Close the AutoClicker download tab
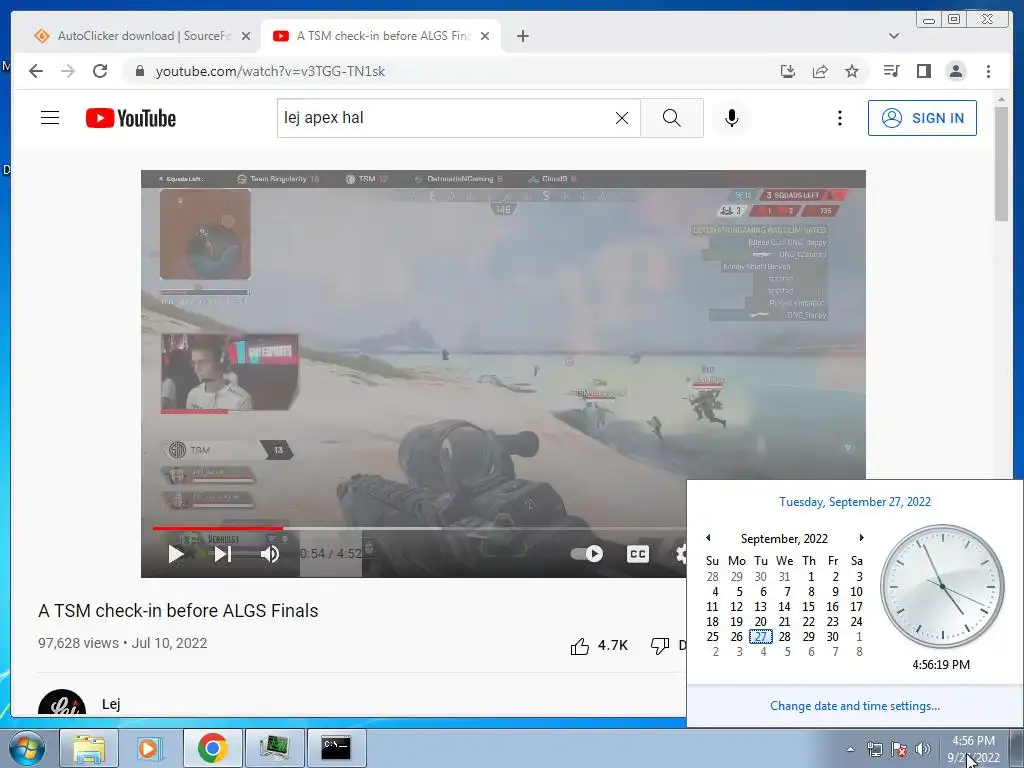Viewport: 1024px width, 768px height. pos(246,36)
